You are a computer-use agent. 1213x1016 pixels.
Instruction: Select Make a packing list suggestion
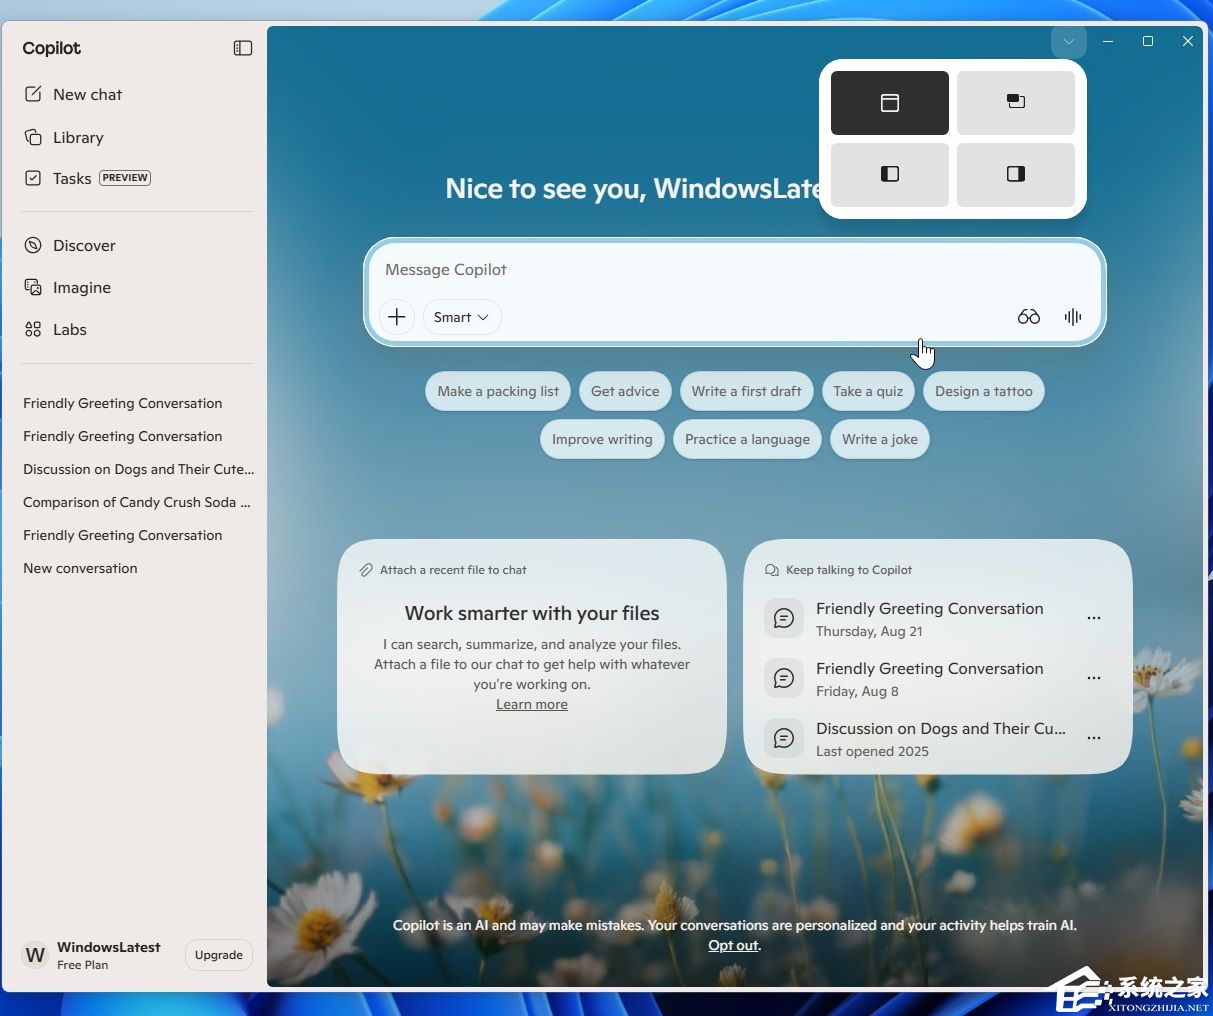tap(498, 391)
